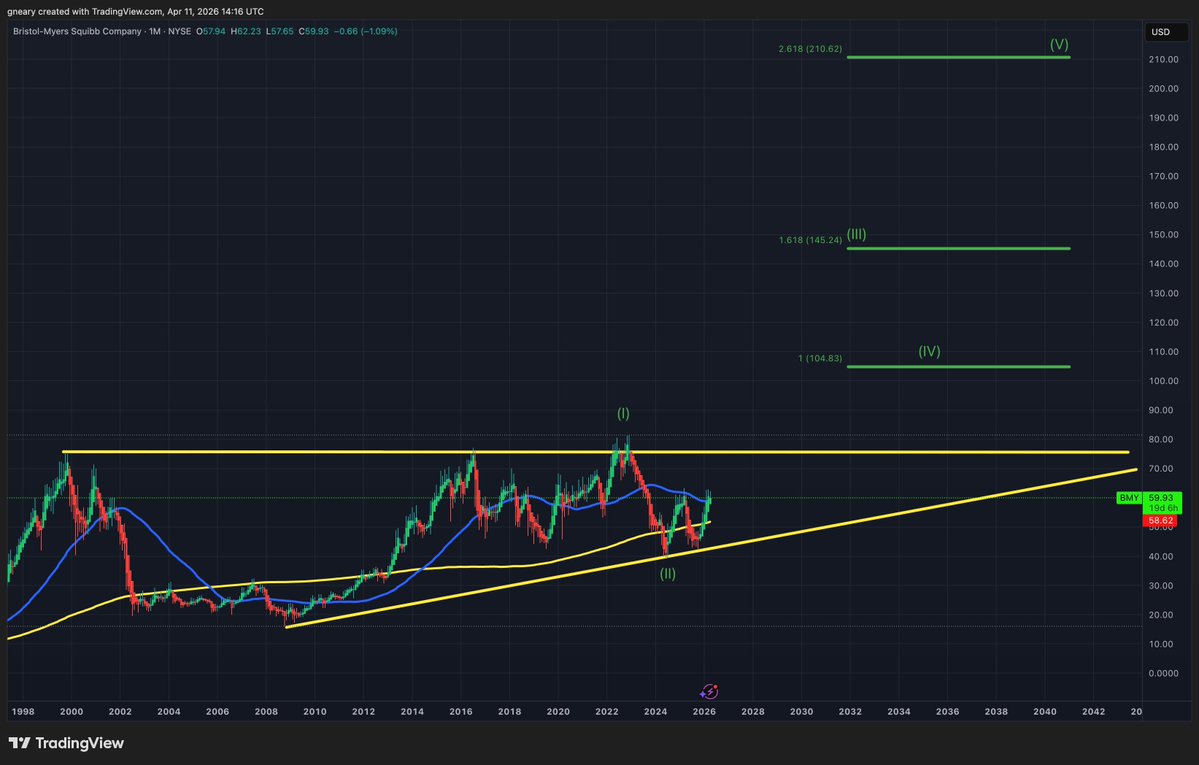Select the green 210.62 target line
The height and width of the screenshot is (765, 1199).
tap(958, 57)
